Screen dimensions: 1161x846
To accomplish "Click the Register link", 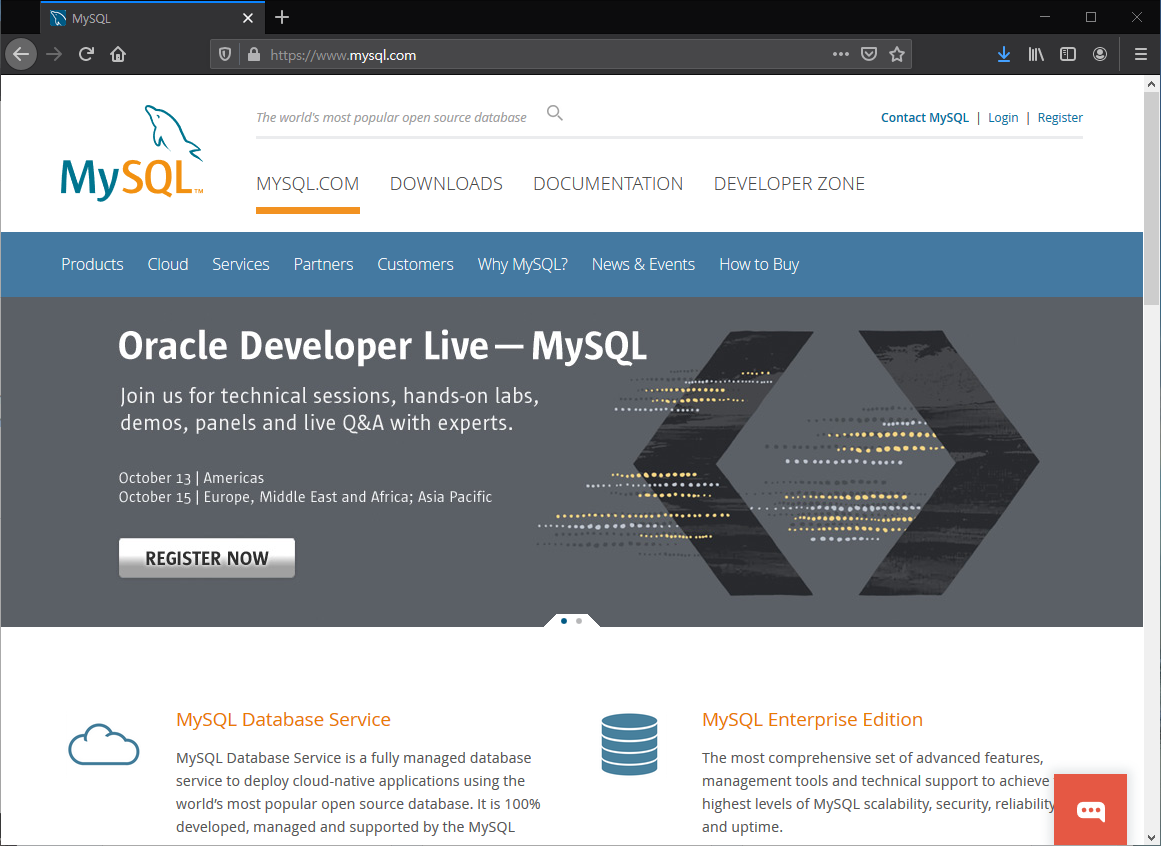I will pyautogui.click(x=1060, y=118).
